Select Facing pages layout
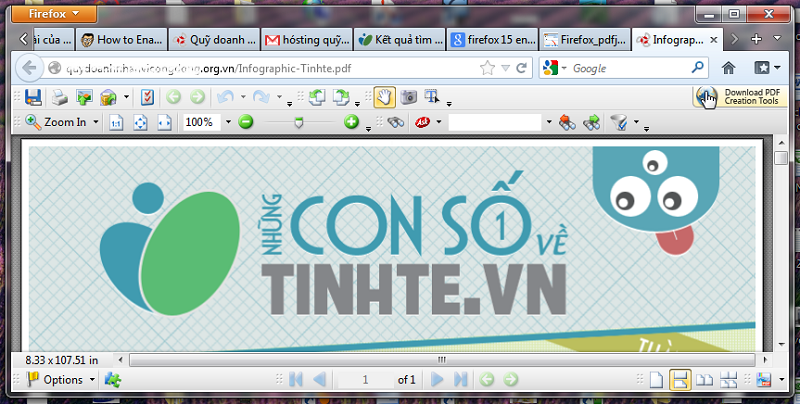800x404 pixels. click(705, 380)
